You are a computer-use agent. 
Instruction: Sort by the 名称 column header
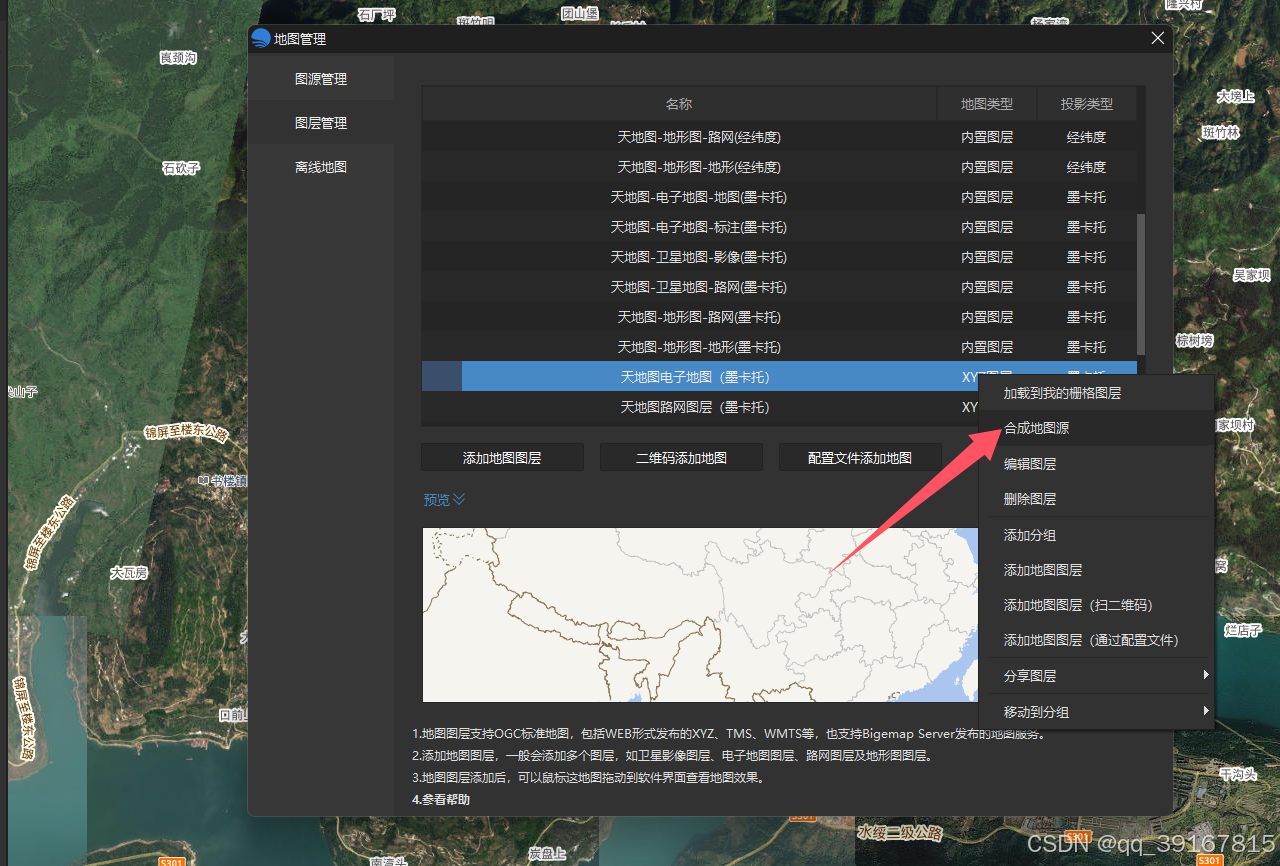(x=679, y=104)
